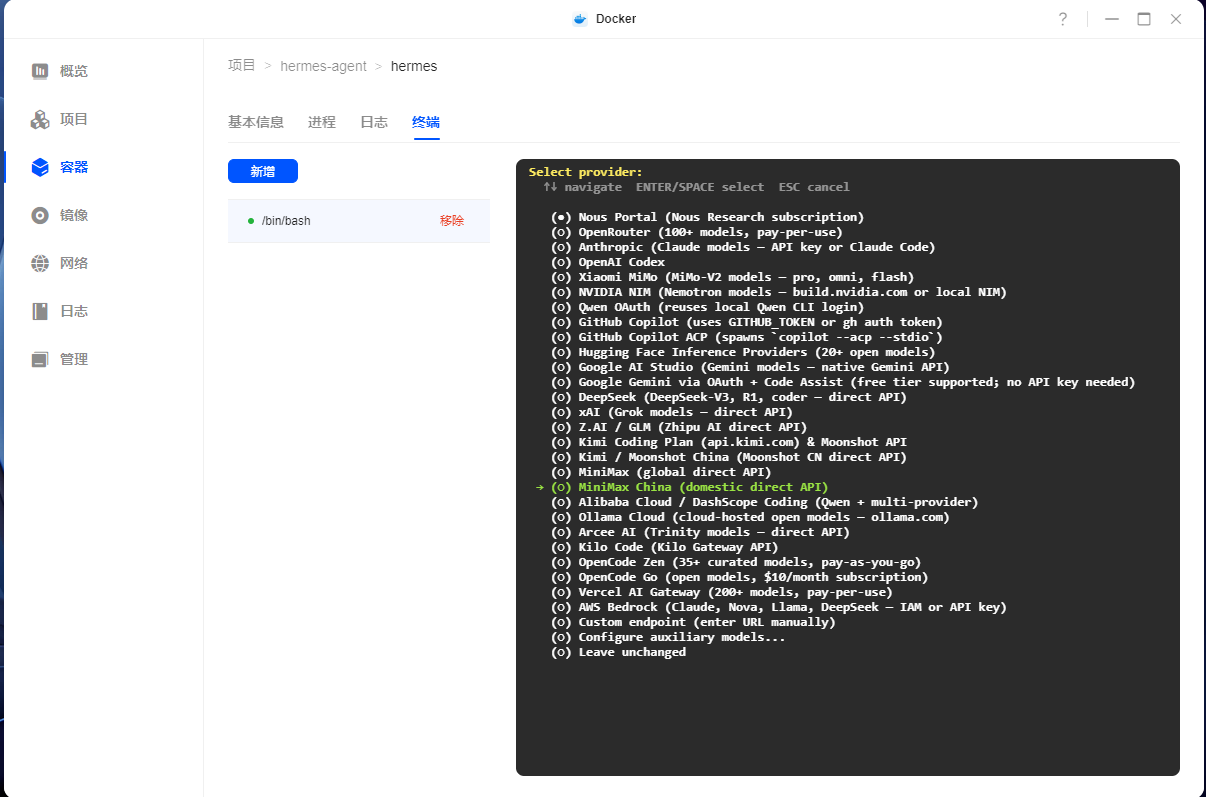Click the Select provider heading
This screenshot has width=1206, height=797.
pos(586,172)
